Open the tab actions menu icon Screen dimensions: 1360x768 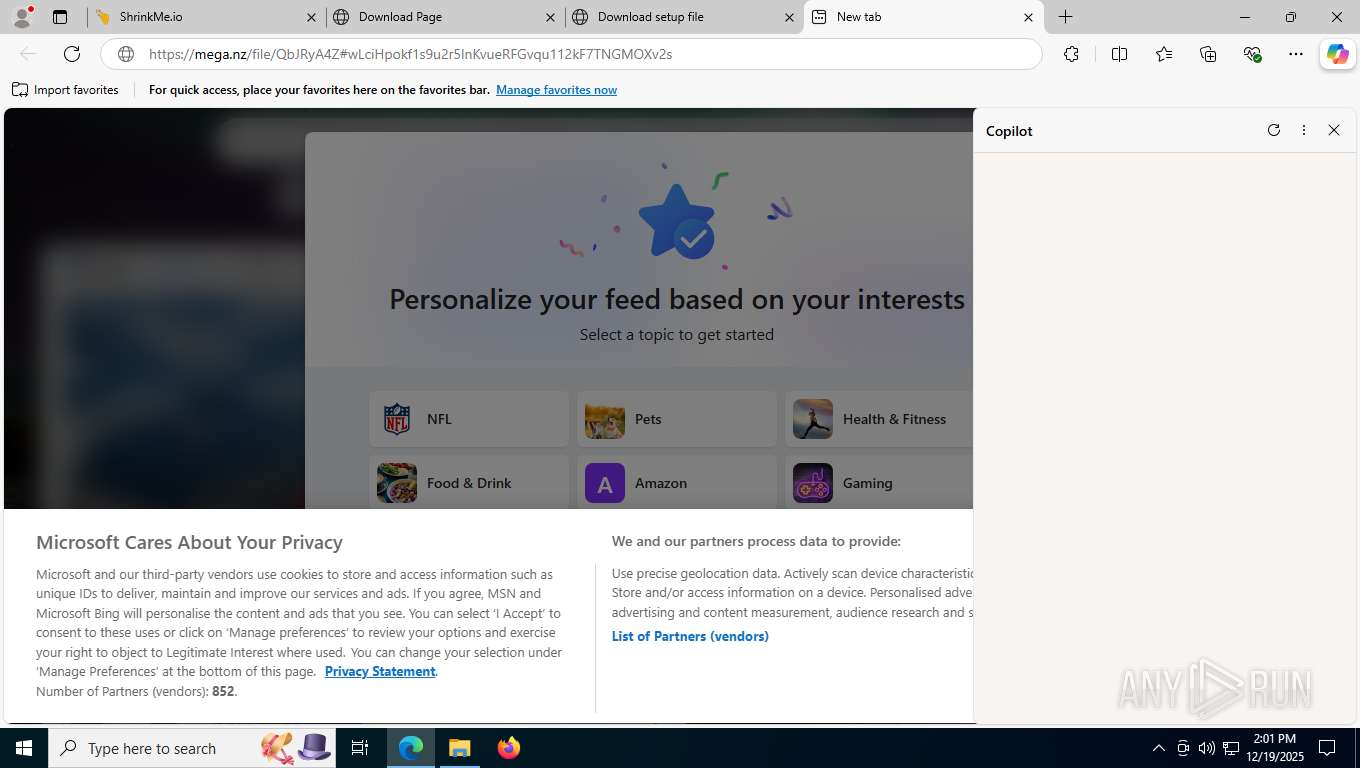tap(60, 17)
